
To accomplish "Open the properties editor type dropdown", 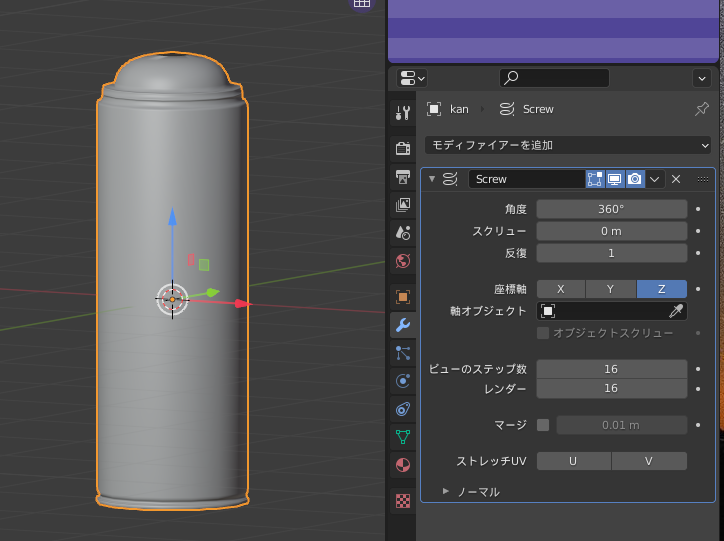I will click(x=412, y=78).
